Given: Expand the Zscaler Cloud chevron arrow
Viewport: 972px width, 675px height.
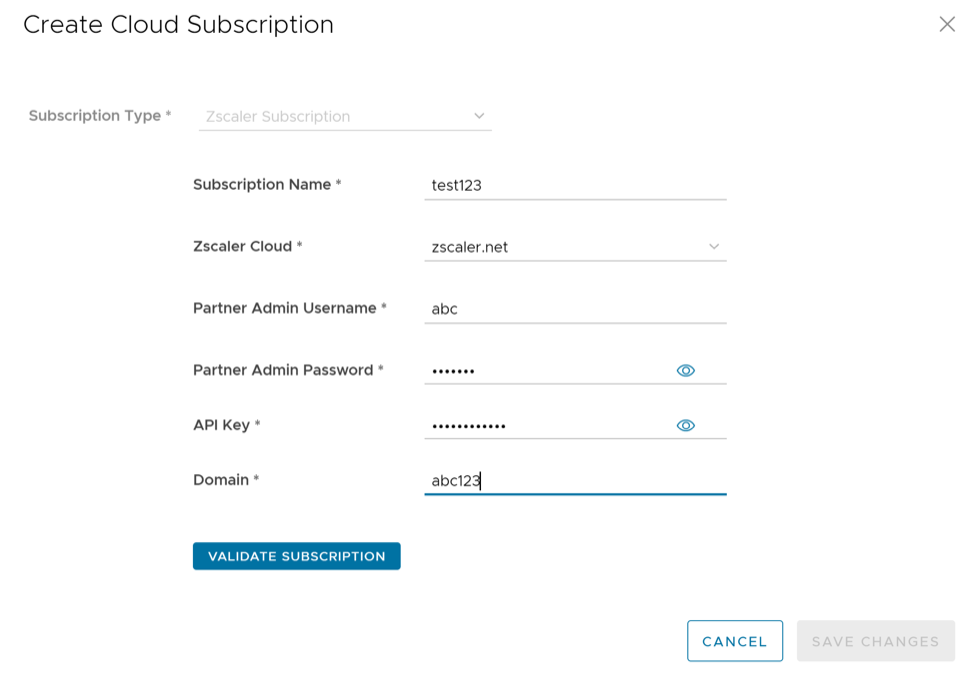Looking at the screenshot, I should click(714, 246).
